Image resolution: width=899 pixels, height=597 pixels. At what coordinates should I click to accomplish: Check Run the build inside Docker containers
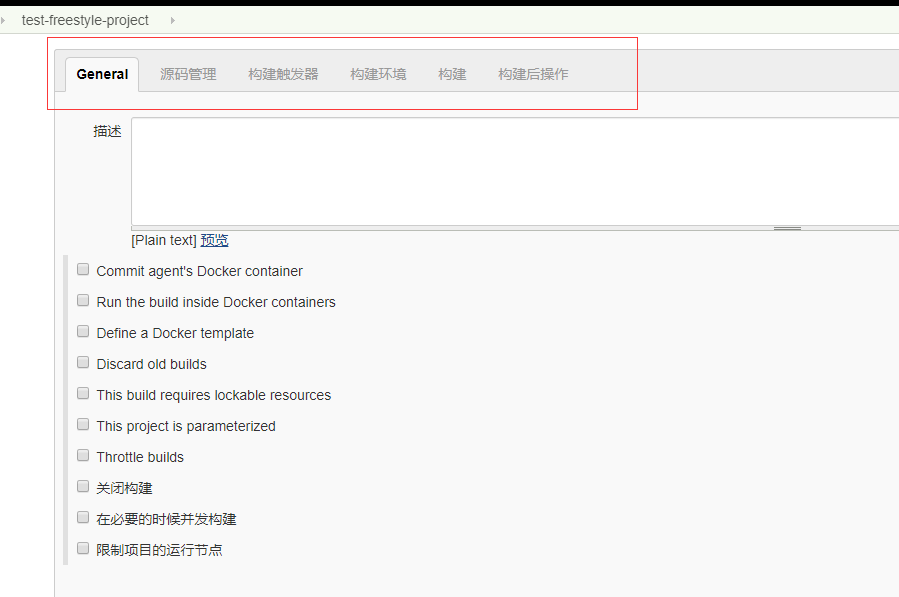[x=83, y=301]
